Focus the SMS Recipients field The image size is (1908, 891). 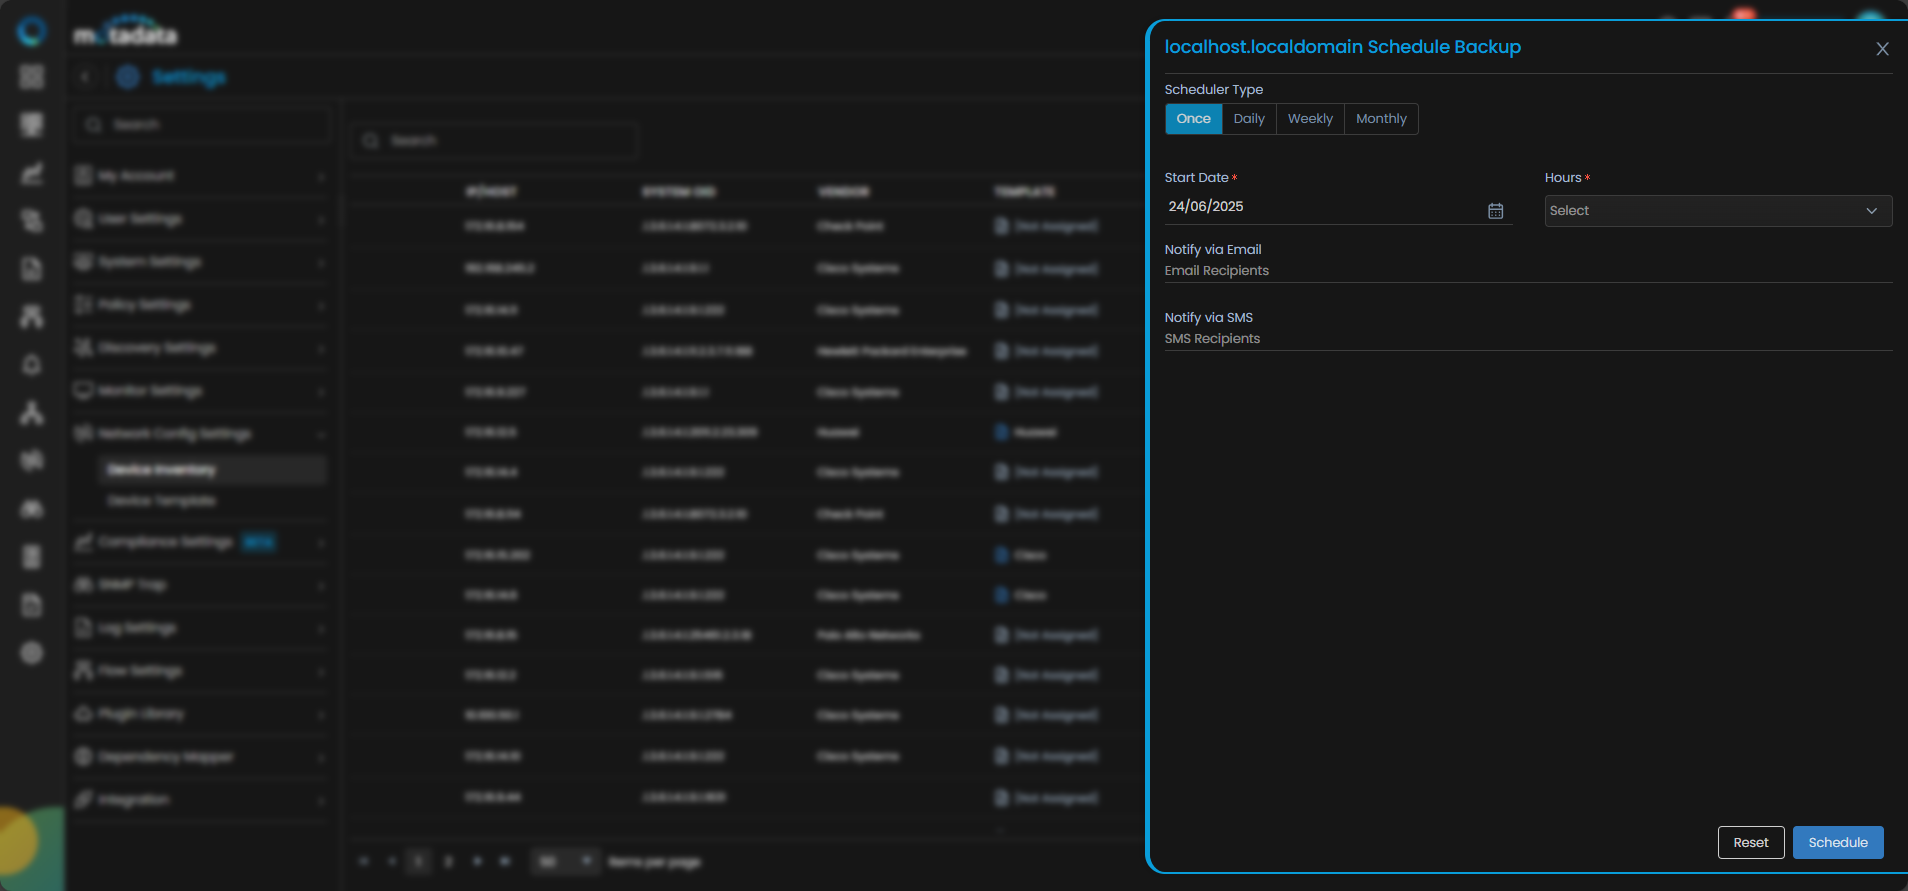(x=1527, y=339)
